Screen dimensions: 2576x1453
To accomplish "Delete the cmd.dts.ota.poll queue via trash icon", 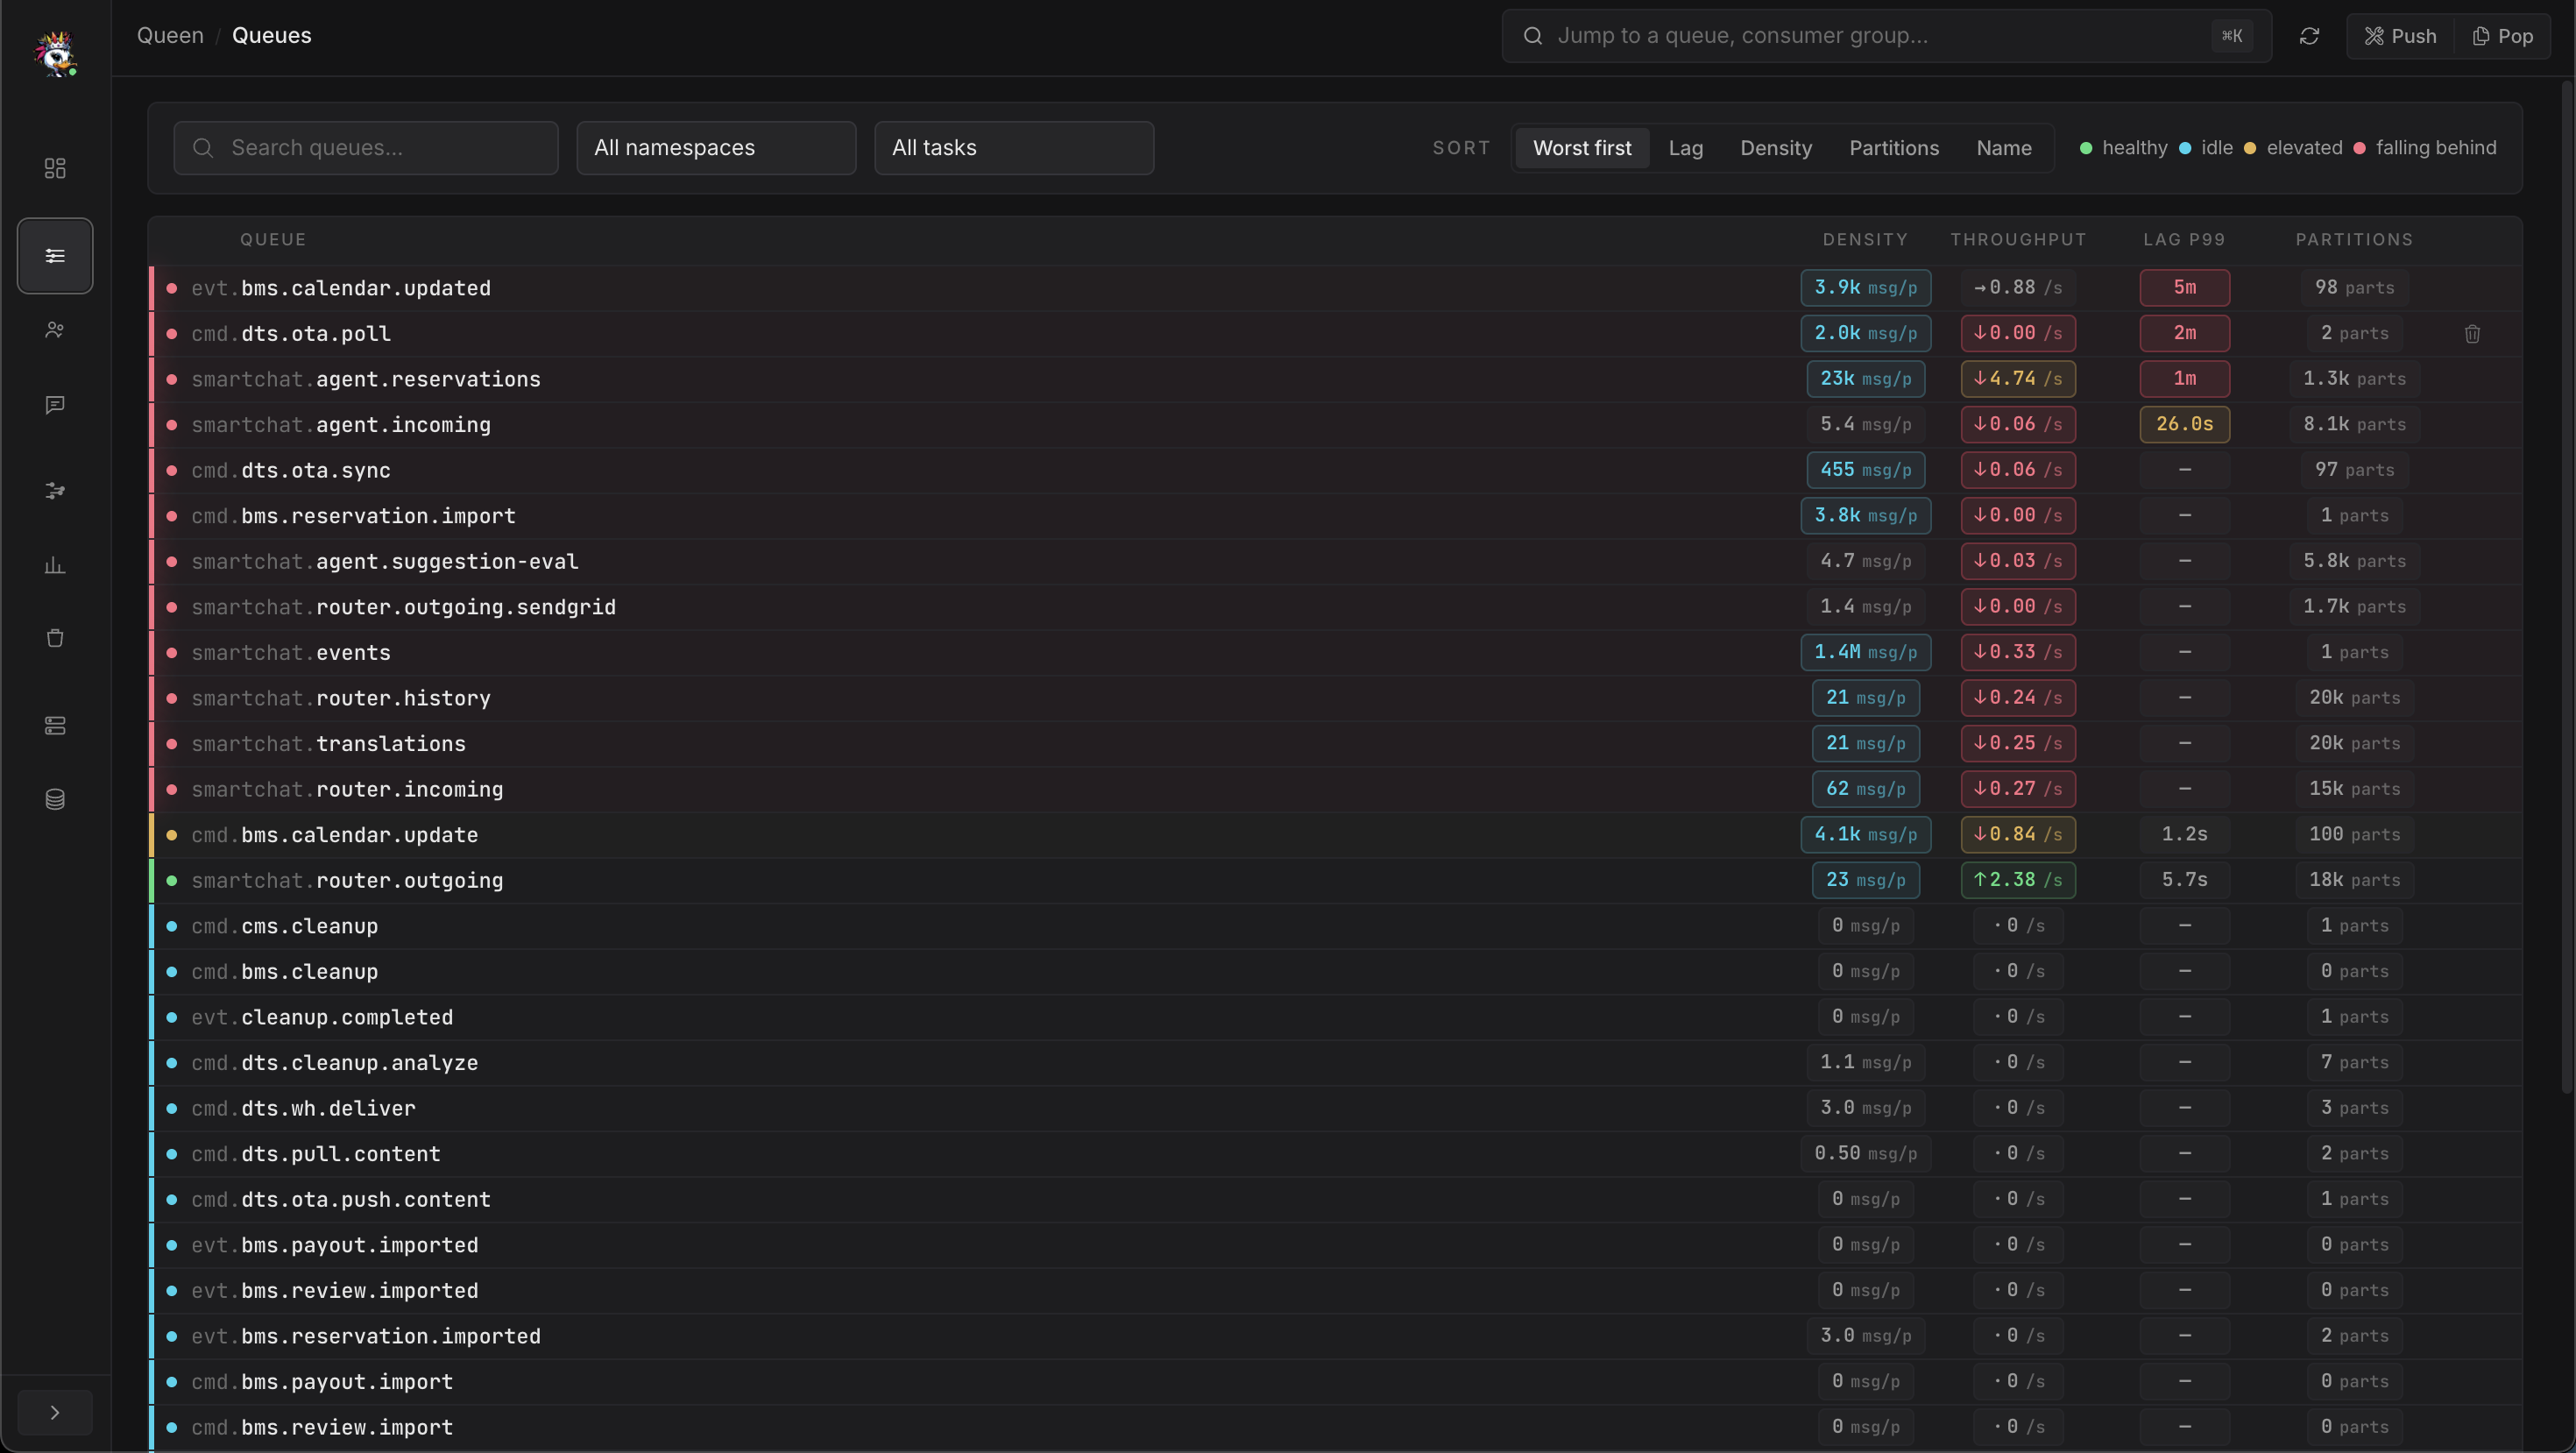I will pos(2473,333).
